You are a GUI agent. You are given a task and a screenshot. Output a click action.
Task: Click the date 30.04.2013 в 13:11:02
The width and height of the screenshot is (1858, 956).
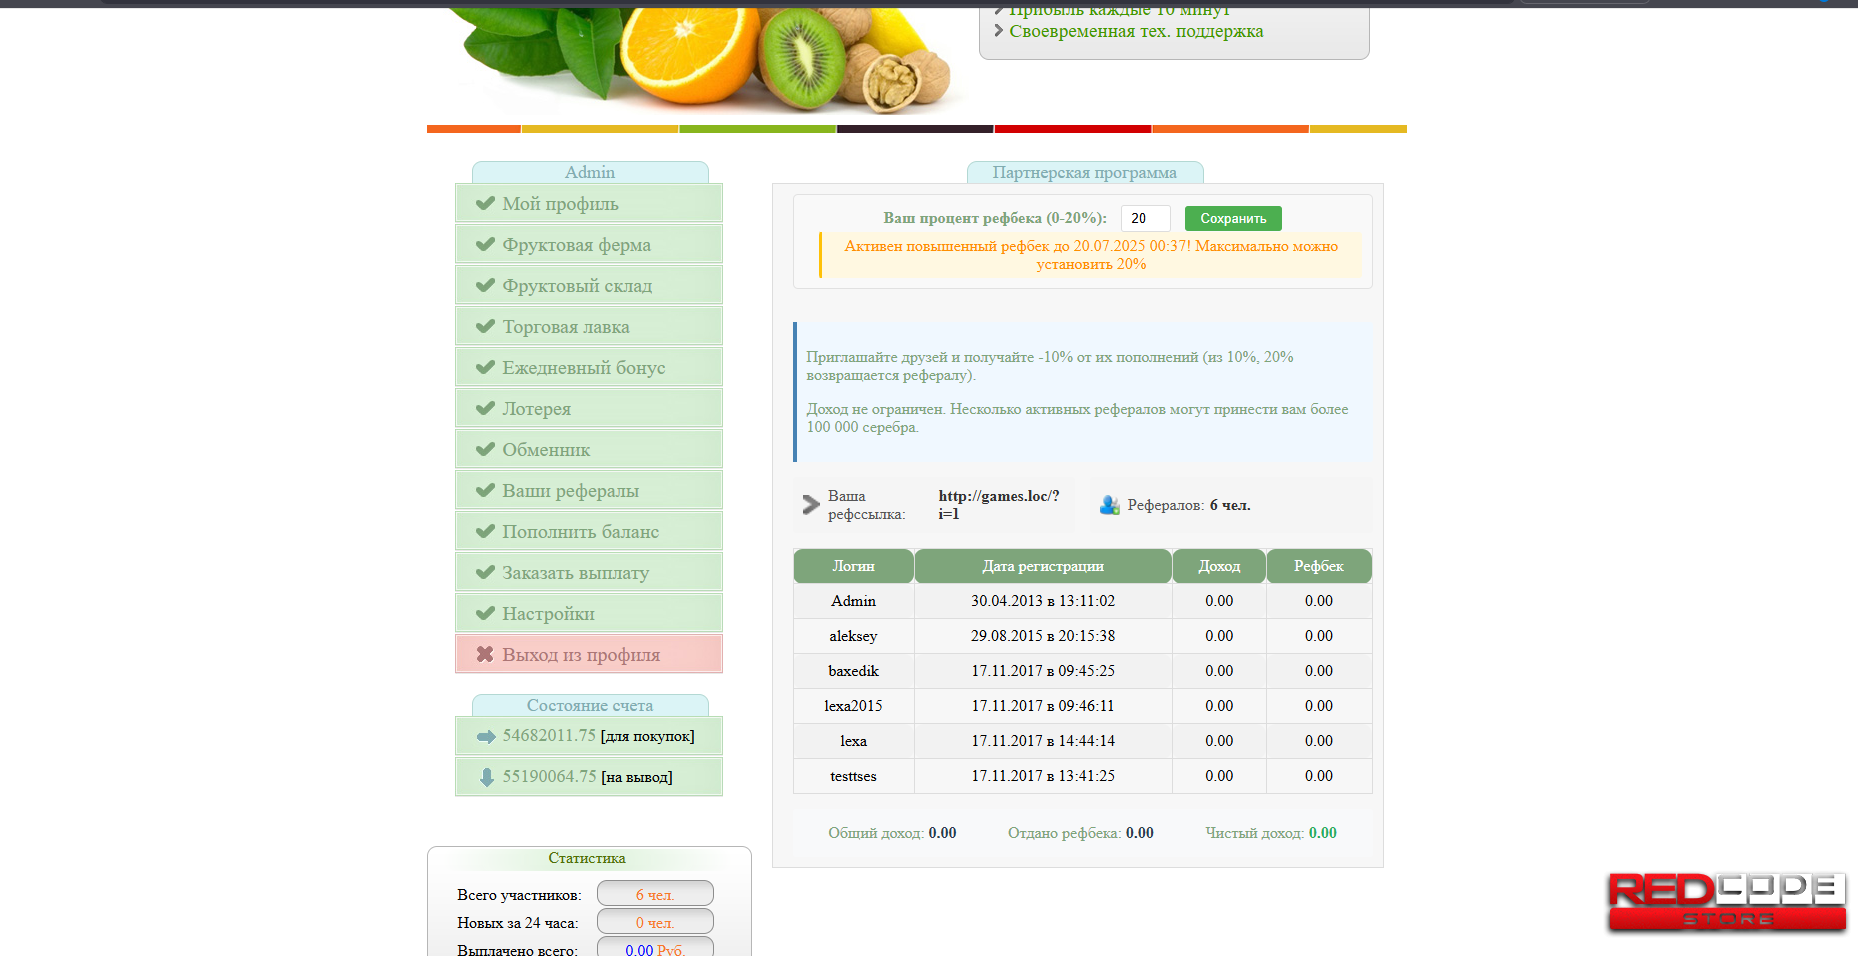[1043, 601]
